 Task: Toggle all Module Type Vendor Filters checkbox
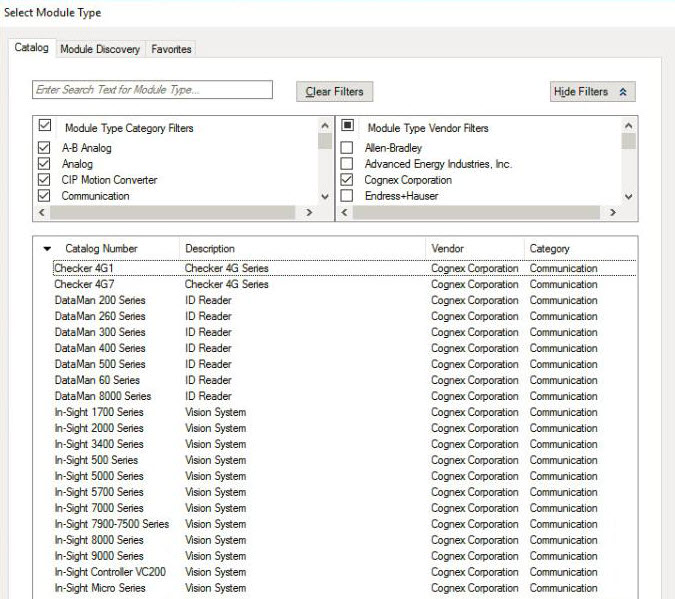pos(348,127)
